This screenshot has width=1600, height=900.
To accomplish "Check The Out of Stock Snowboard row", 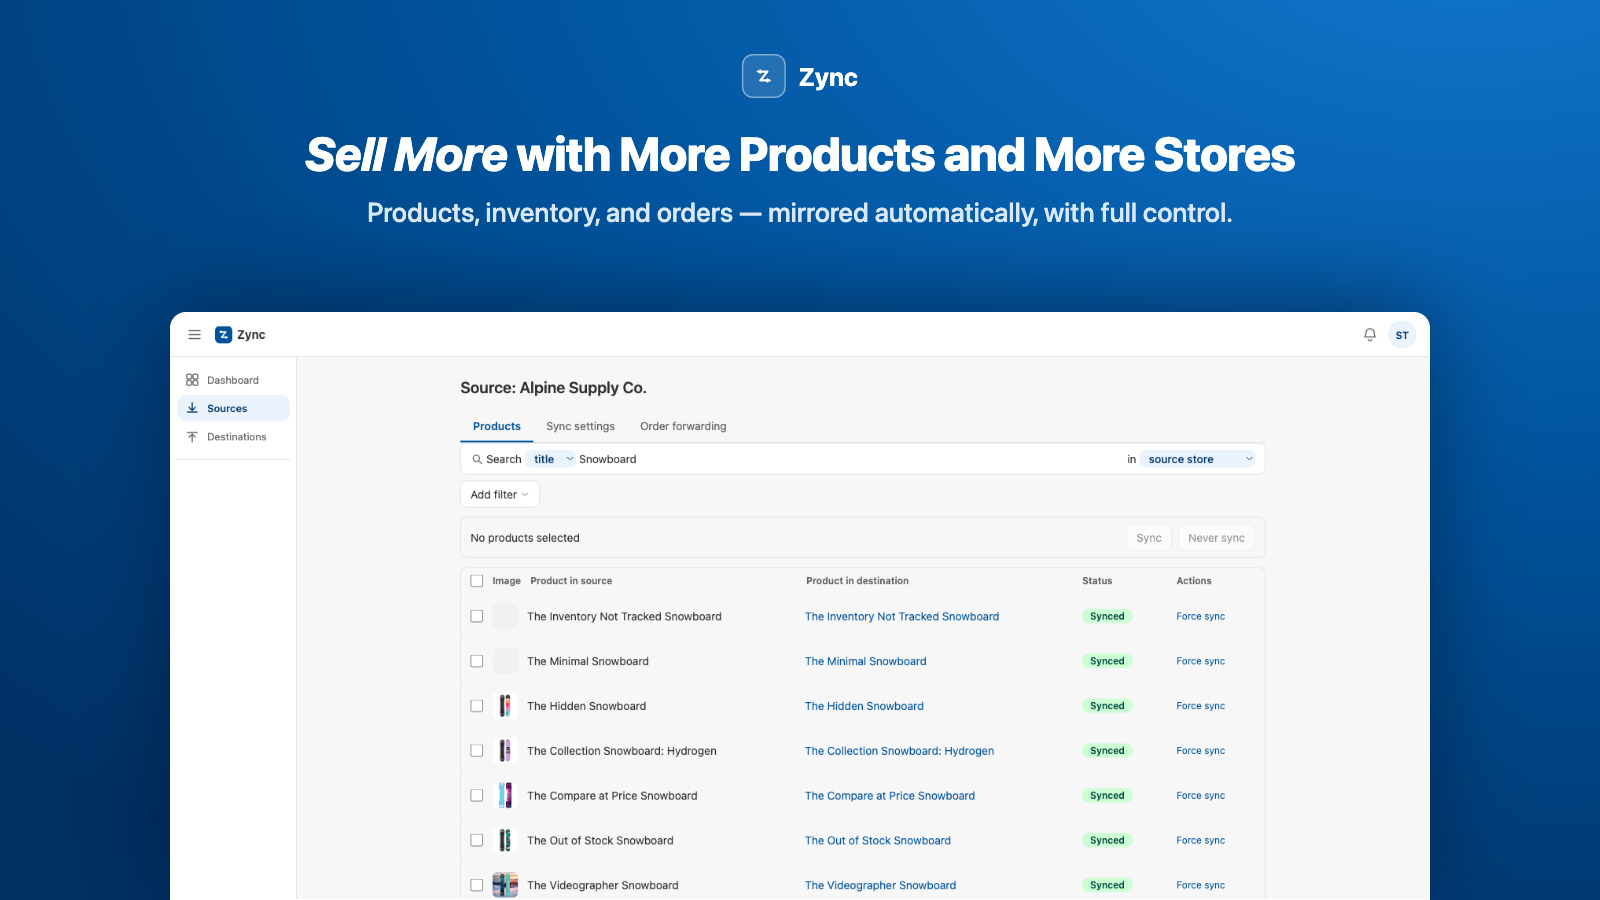I will click(x=477, y=841).
